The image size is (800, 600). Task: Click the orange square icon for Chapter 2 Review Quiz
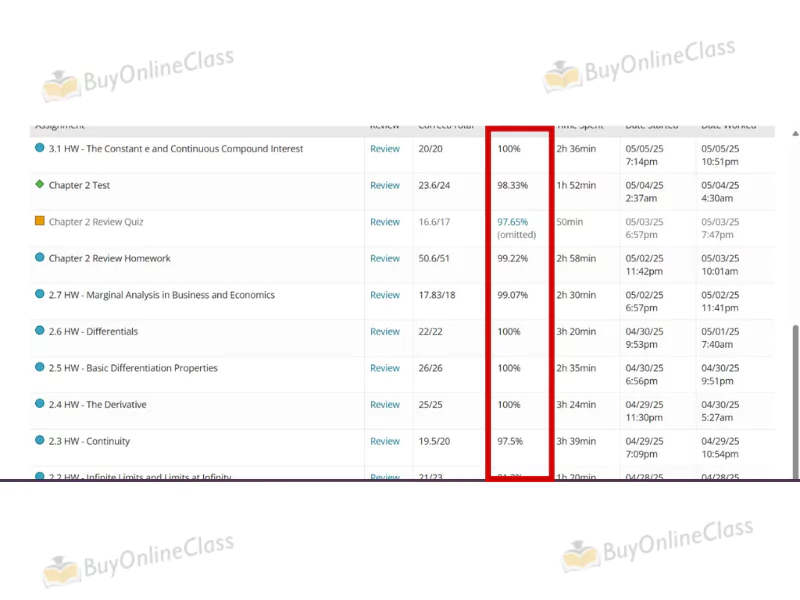click(x=40, y=221)
